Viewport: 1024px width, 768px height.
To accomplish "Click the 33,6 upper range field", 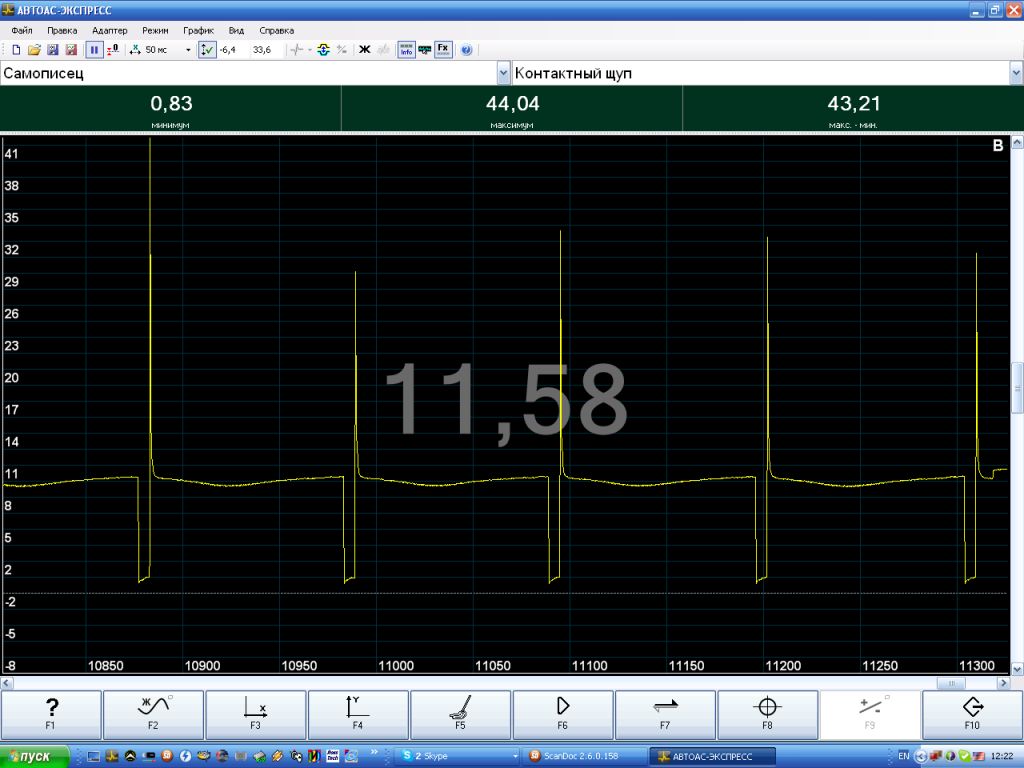I will point(266,50).
